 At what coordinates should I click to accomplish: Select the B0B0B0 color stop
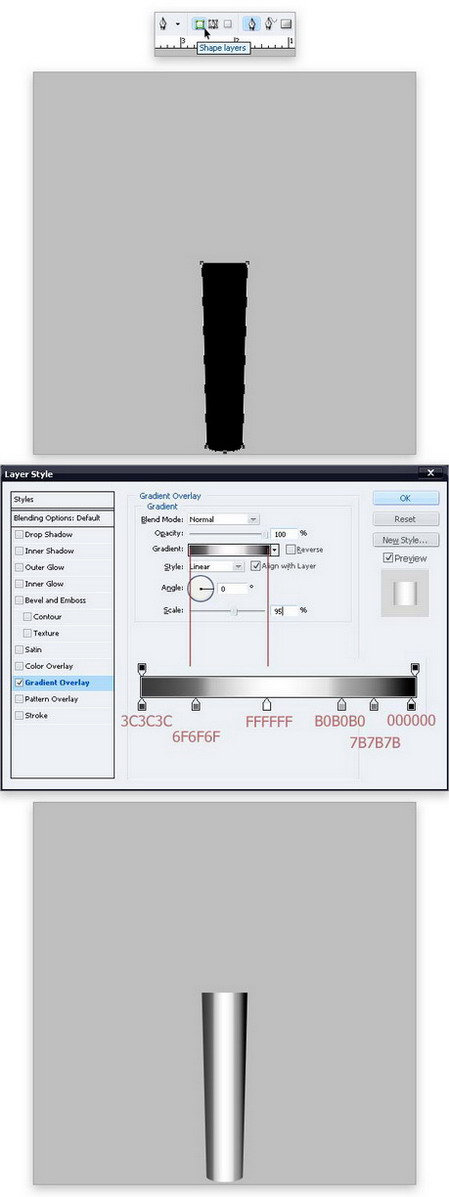click(341, 704)
